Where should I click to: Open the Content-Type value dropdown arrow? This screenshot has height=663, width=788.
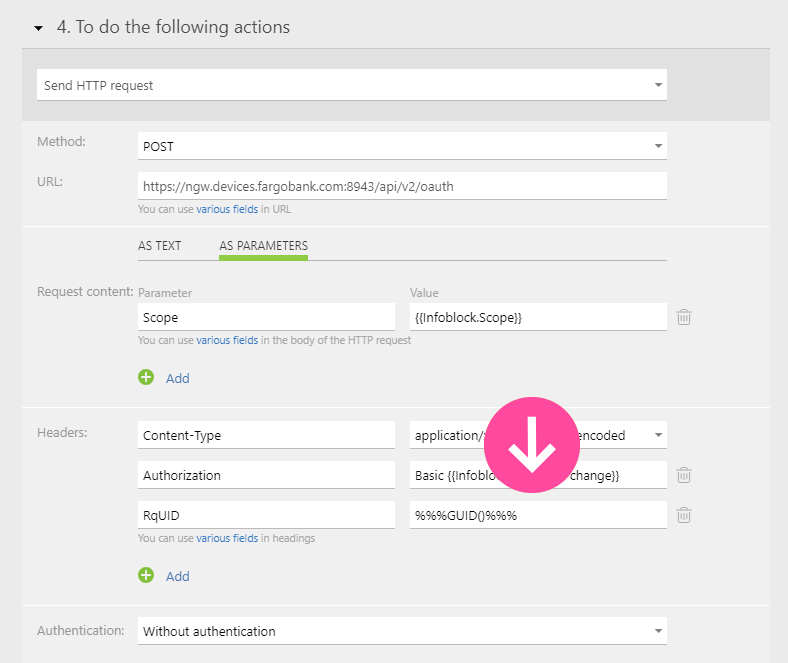coord(658,435)
